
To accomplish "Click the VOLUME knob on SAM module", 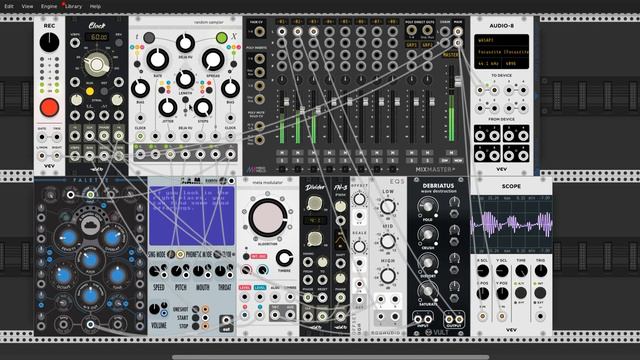I will pos(154,309).
